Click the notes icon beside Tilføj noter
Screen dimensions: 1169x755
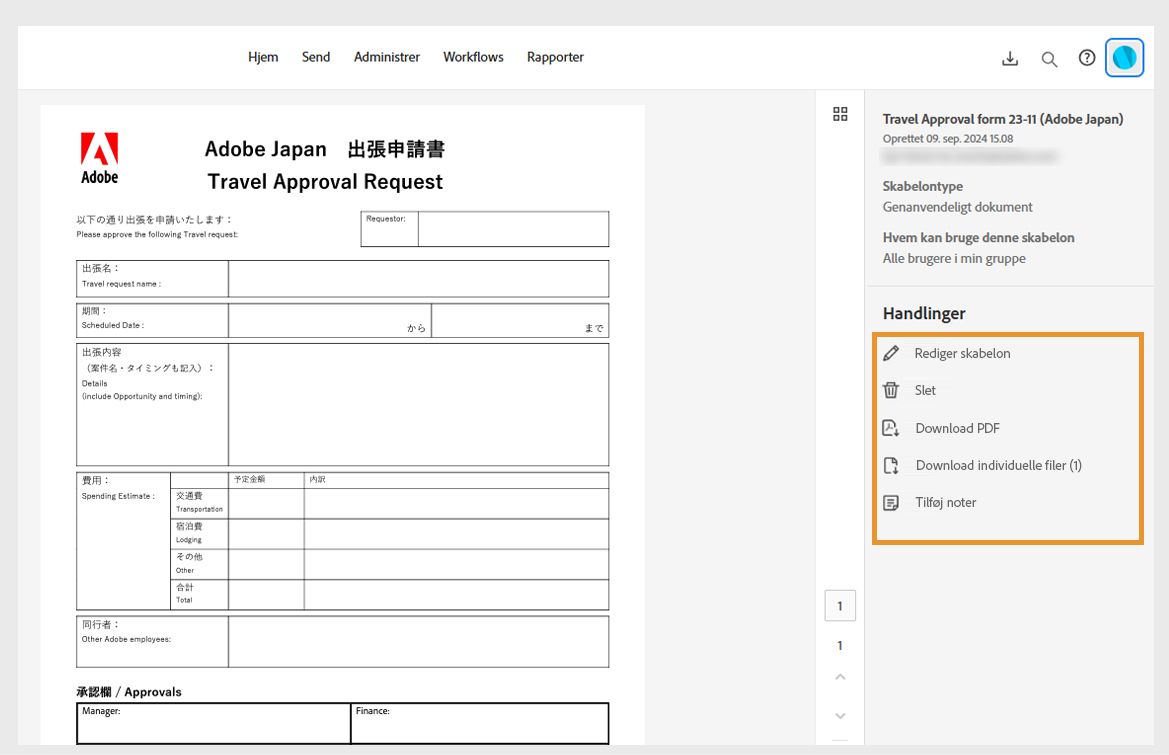(x=891, y=502)
